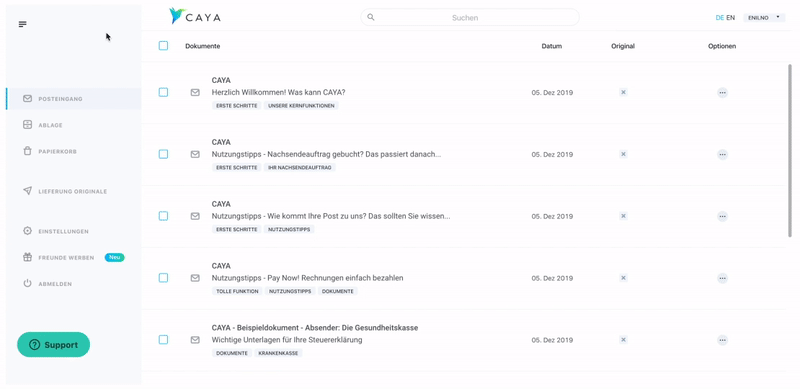
Task: Open three-dot options for Wie kommt Ihre Post
Action: tap(722, 216)
